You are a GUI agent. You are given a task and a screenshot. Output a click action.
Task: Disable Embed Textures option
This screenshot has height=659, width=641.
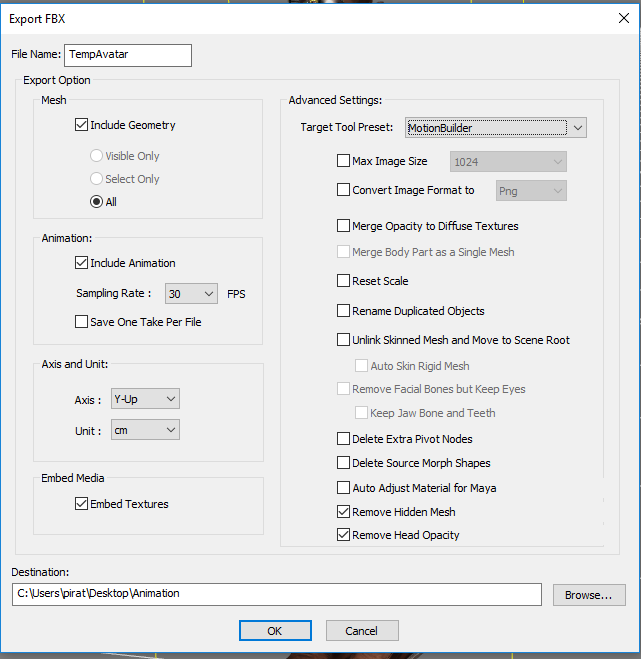tap(81, 503)
